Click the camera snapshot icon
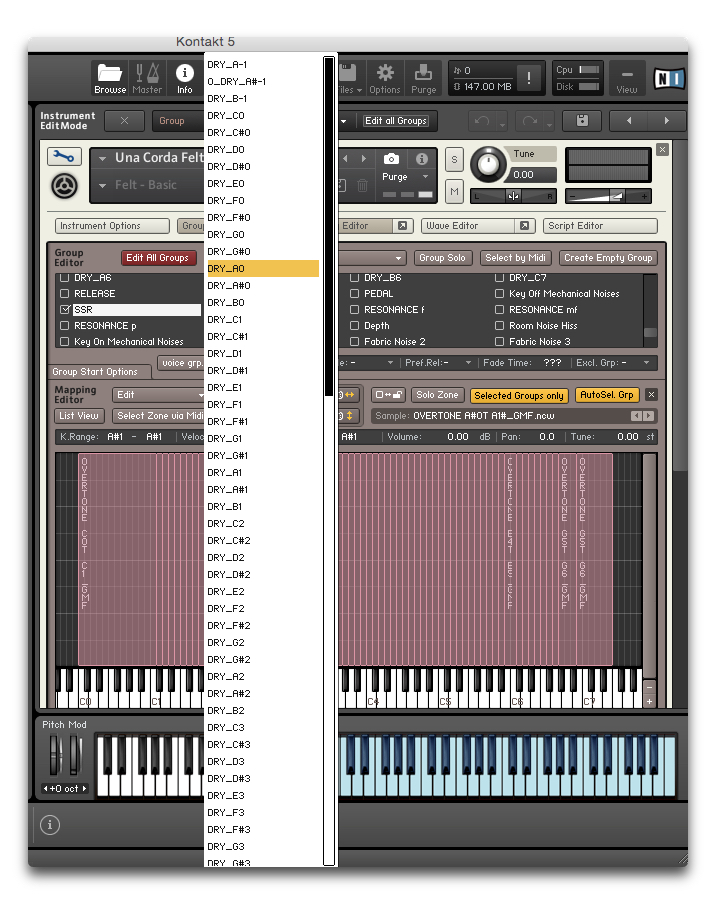 391,158
